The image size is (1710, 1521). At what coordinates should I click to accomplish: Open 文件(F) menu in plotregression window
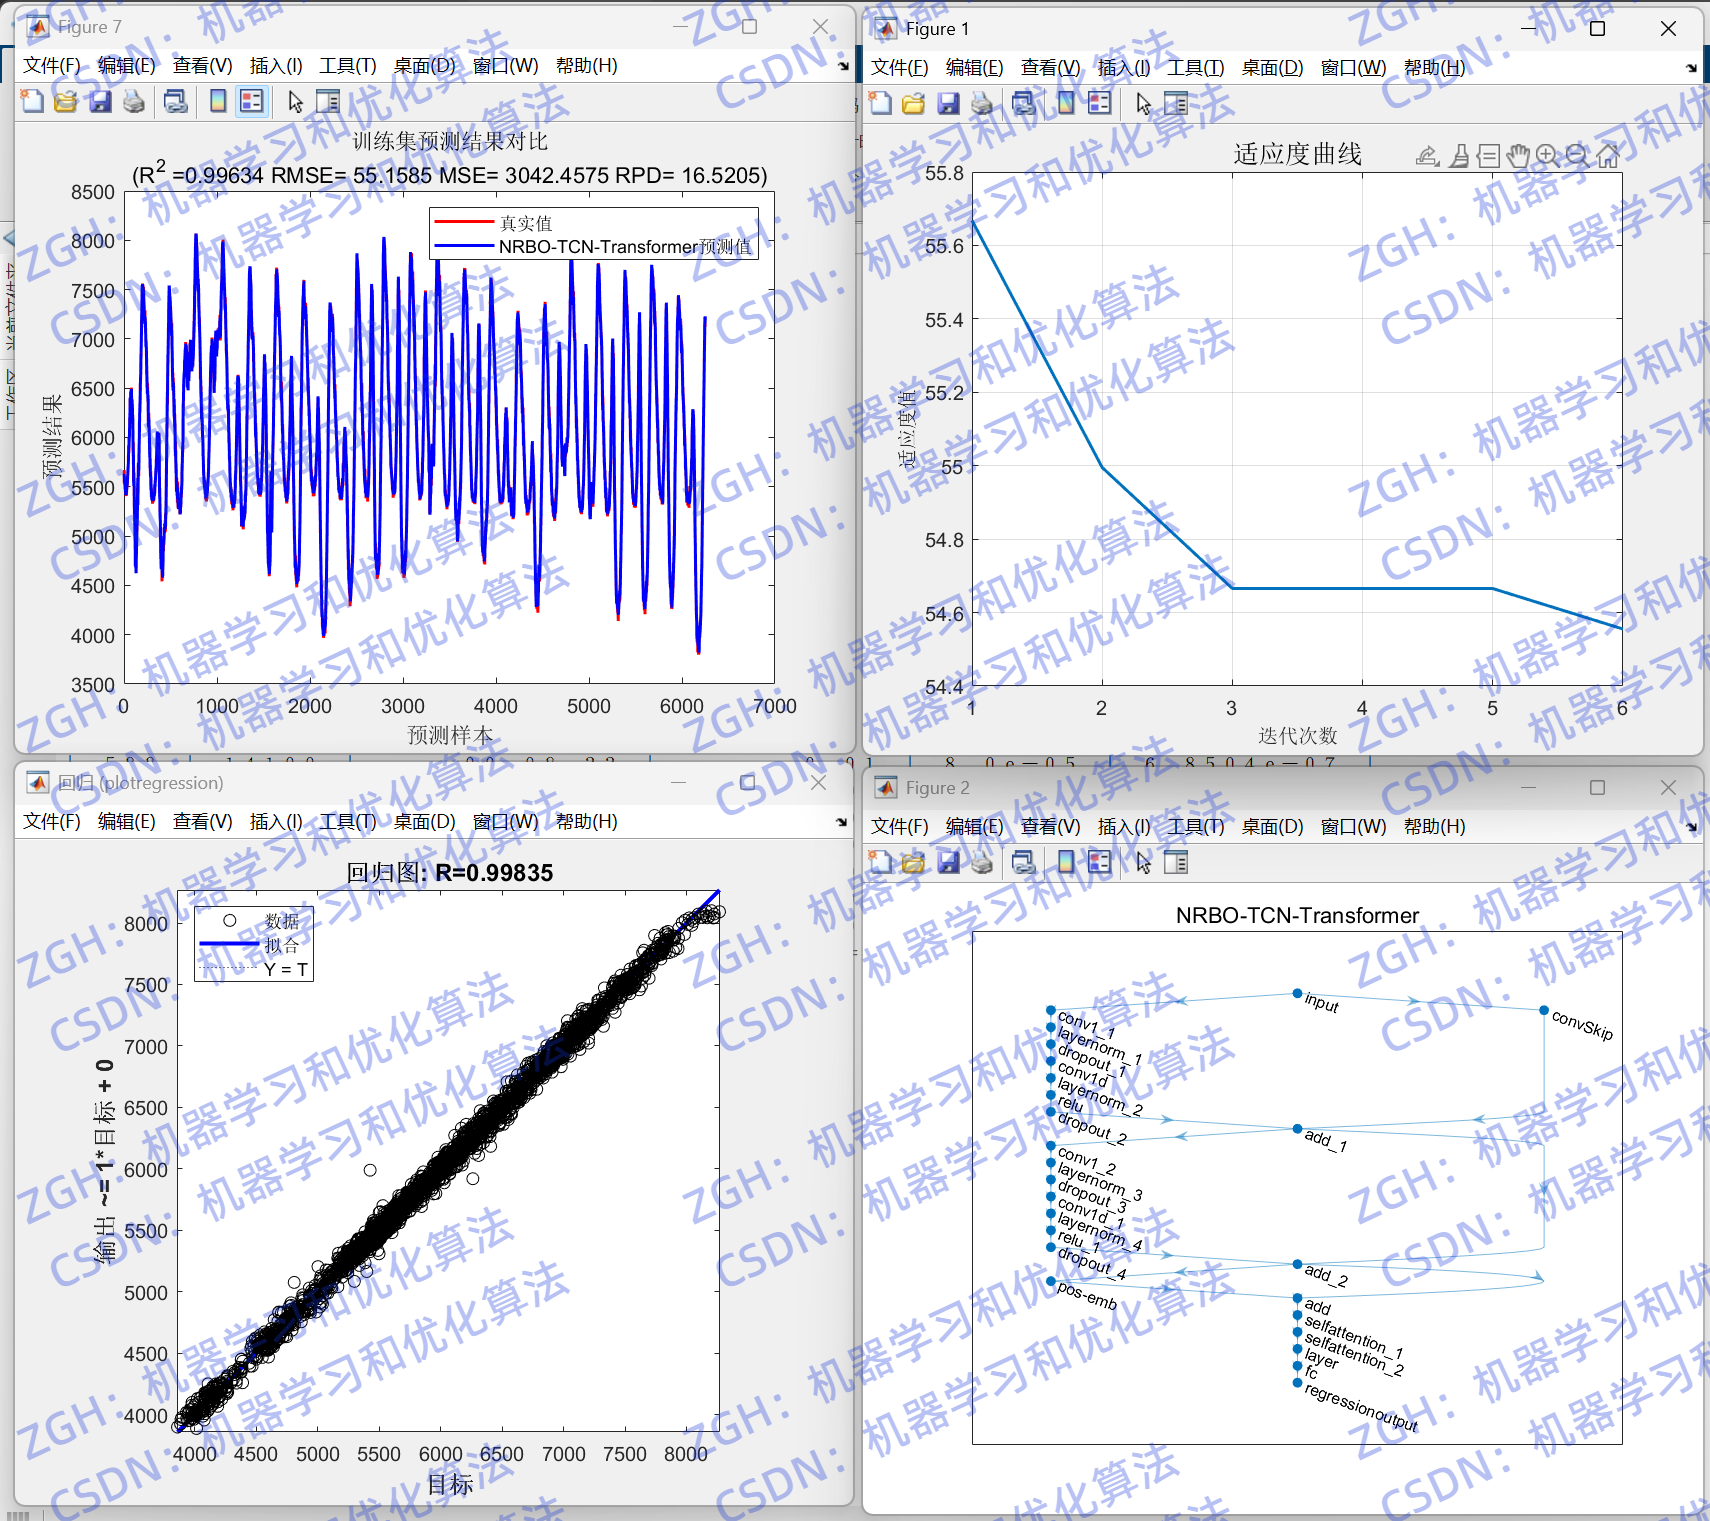[52, 822]
